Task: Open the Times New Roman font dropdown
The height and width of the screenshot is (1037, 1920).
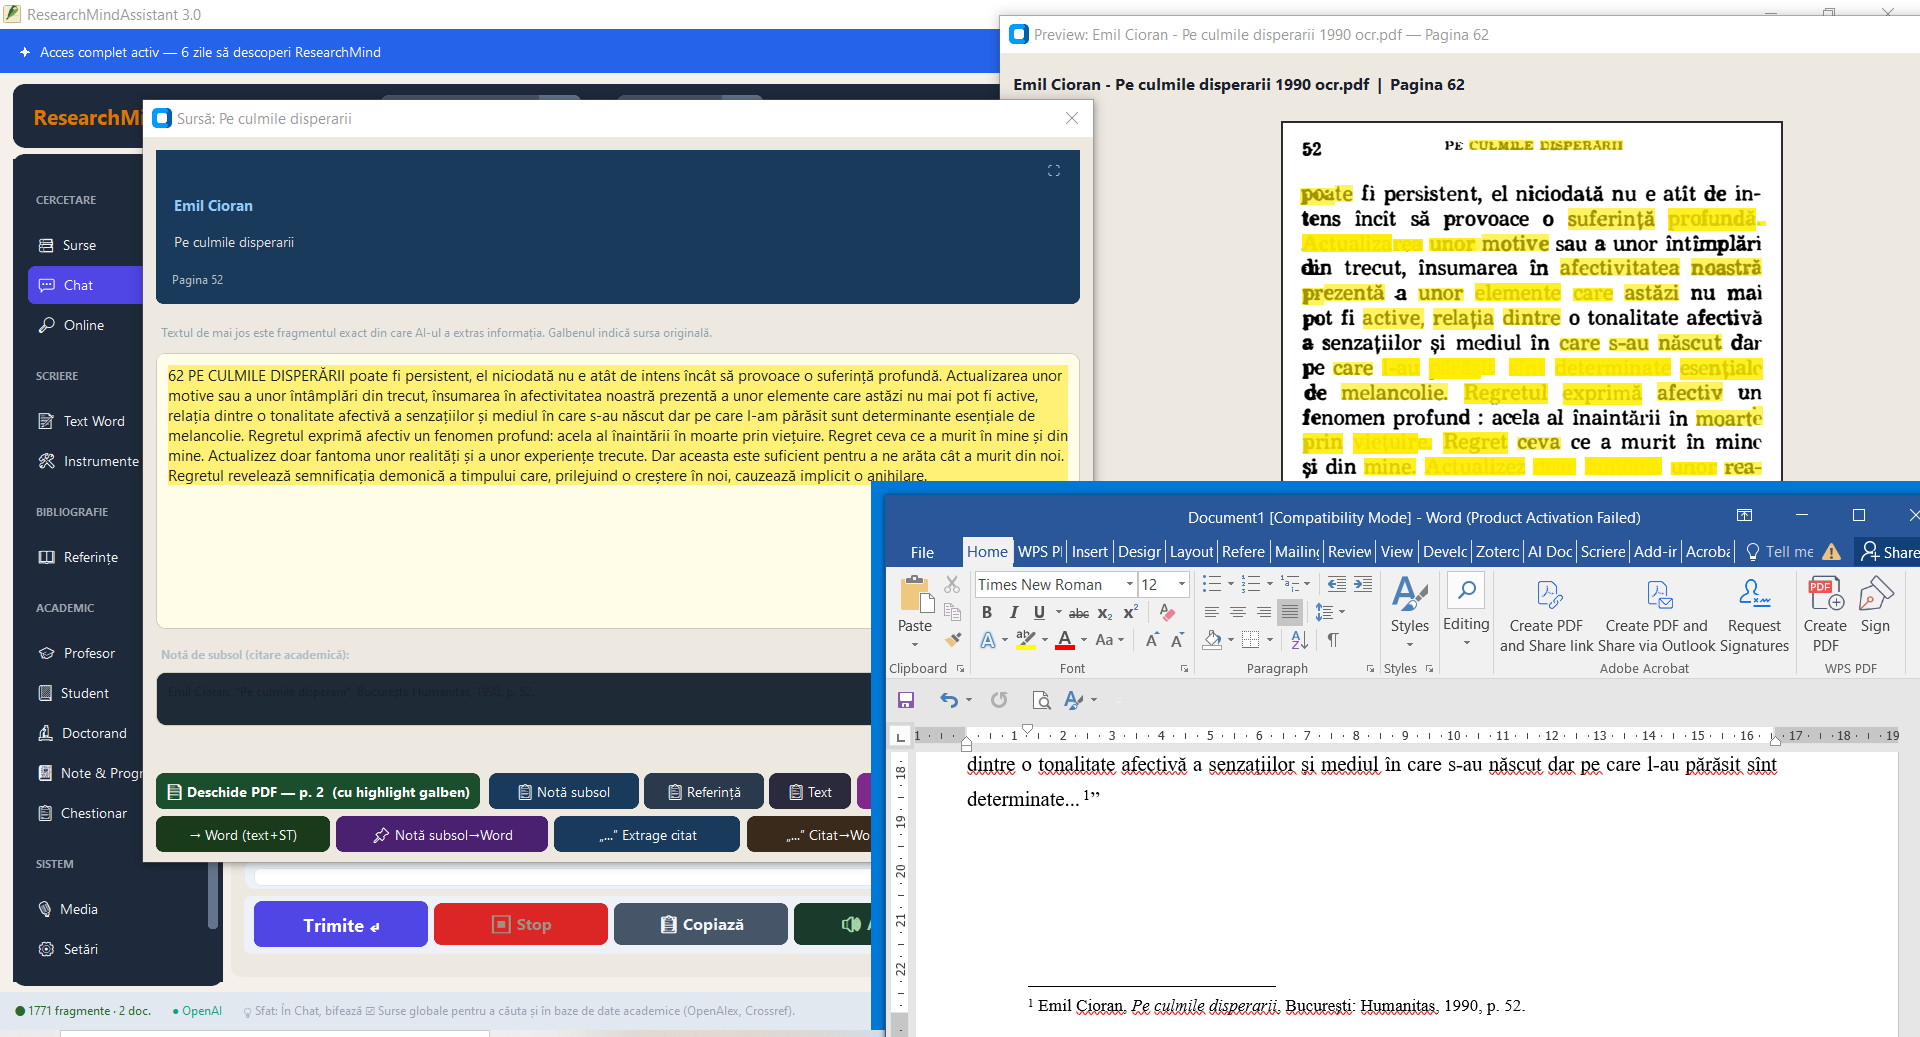Action: point(1130,584)
